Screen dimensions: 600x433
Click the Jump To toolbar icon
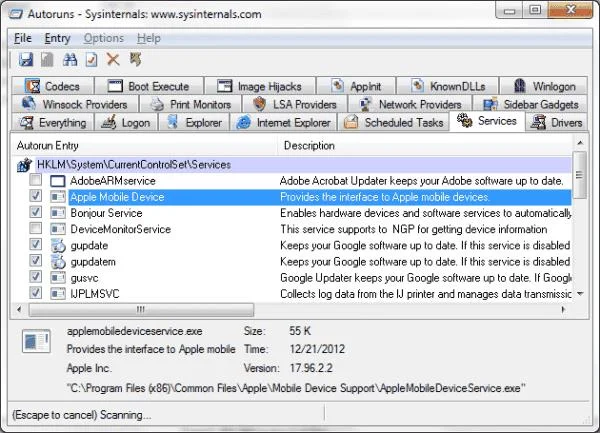coord(135,59)
